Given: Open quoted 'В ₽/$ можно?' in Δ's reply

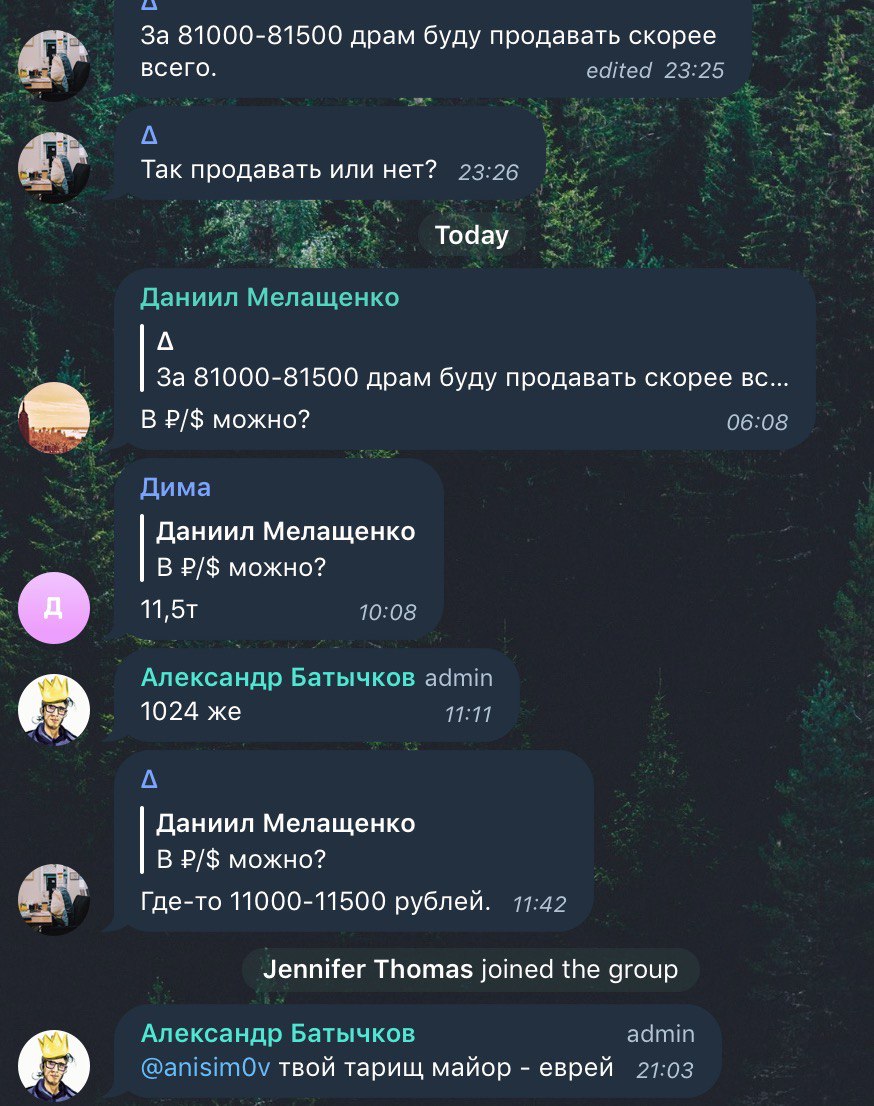Looking at the screenshot, I should click(x=279, y=841).
